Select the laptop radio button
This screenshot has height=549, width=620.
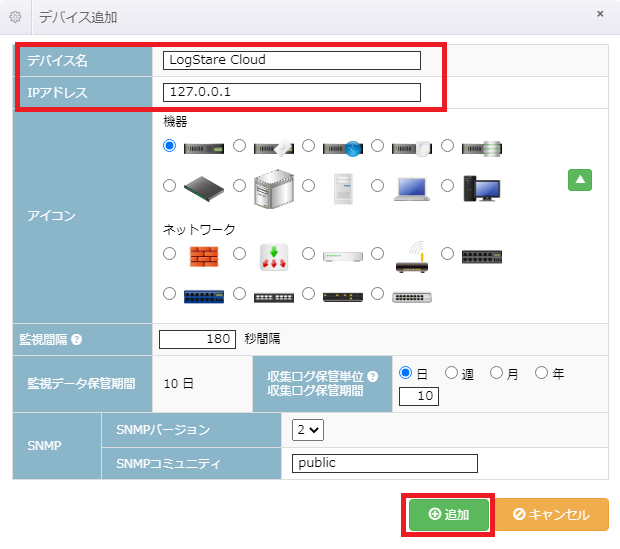click(x=378, y=186)
